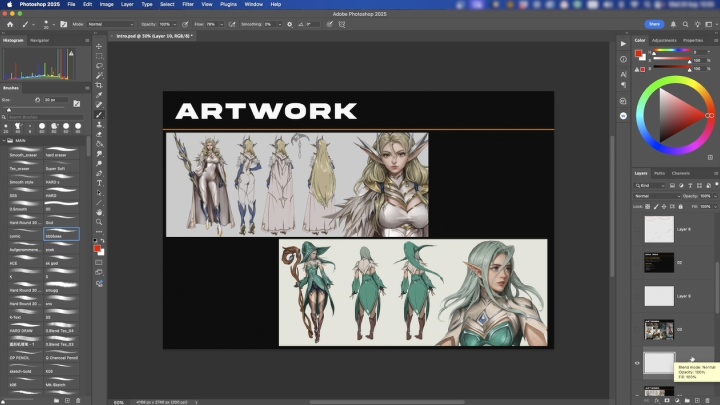This screenshot has width=720, height=405.
Task: Select the Lasso tool
Action: (99, 65)
